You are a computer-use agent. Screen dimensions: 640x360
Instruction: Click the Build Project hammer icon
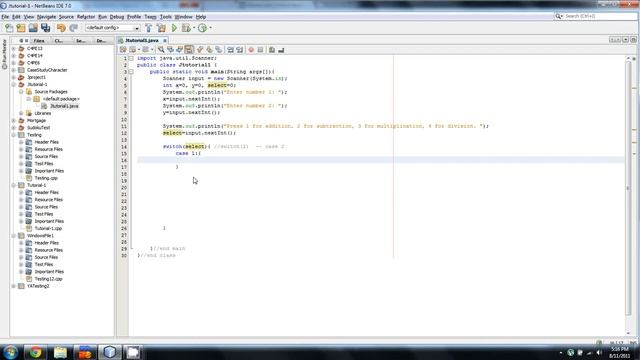click(x=149, y=28)
